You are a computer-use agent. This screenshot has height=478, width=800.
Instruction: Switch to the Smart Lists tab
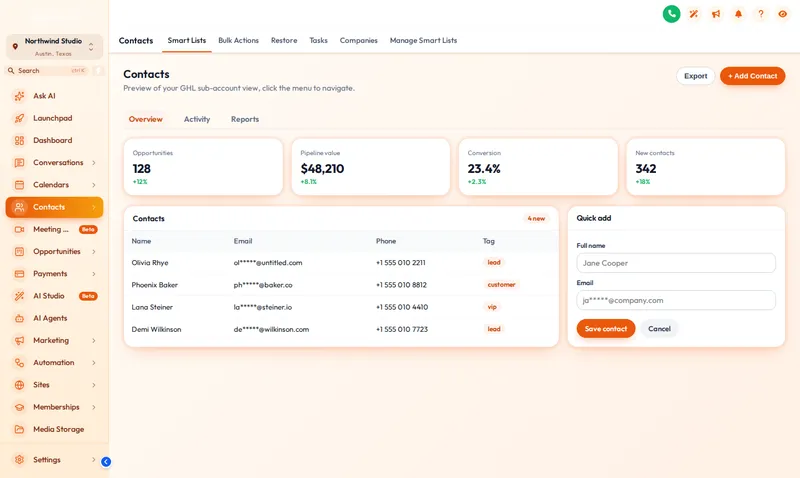click(x=187, y=40)
